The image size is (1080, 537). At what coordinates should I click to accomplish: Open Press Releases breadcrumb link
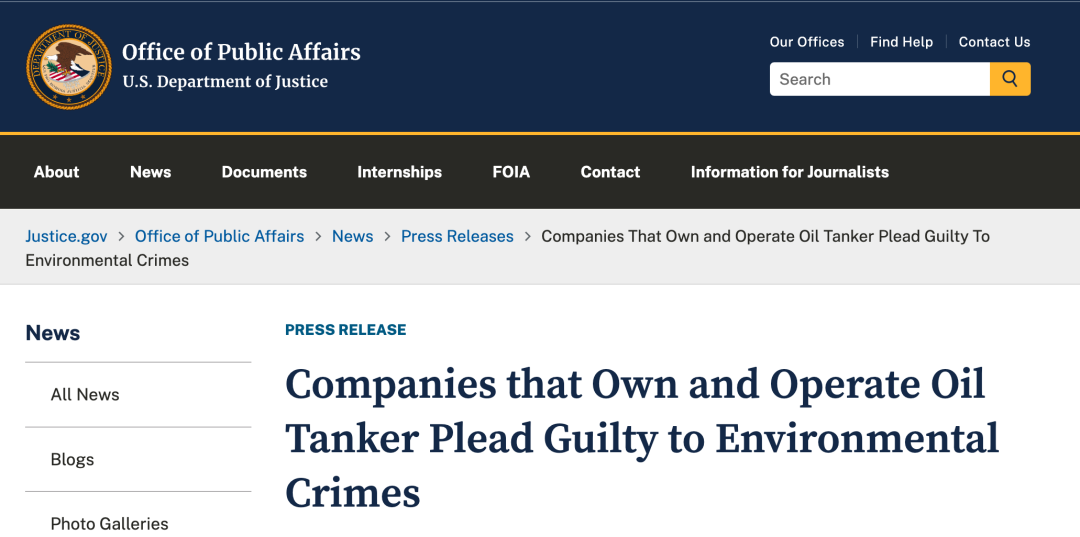click(x=457, y=236)
